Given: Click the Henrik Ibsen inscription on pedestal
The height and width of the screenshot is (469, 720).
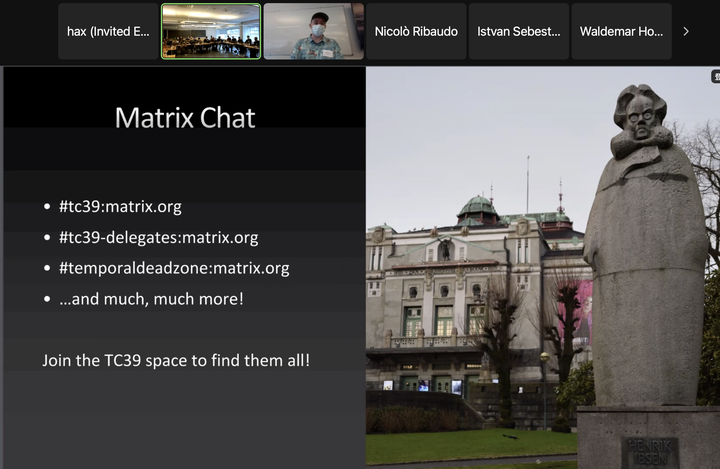Looking at the screenshot, I should point(650,452).
